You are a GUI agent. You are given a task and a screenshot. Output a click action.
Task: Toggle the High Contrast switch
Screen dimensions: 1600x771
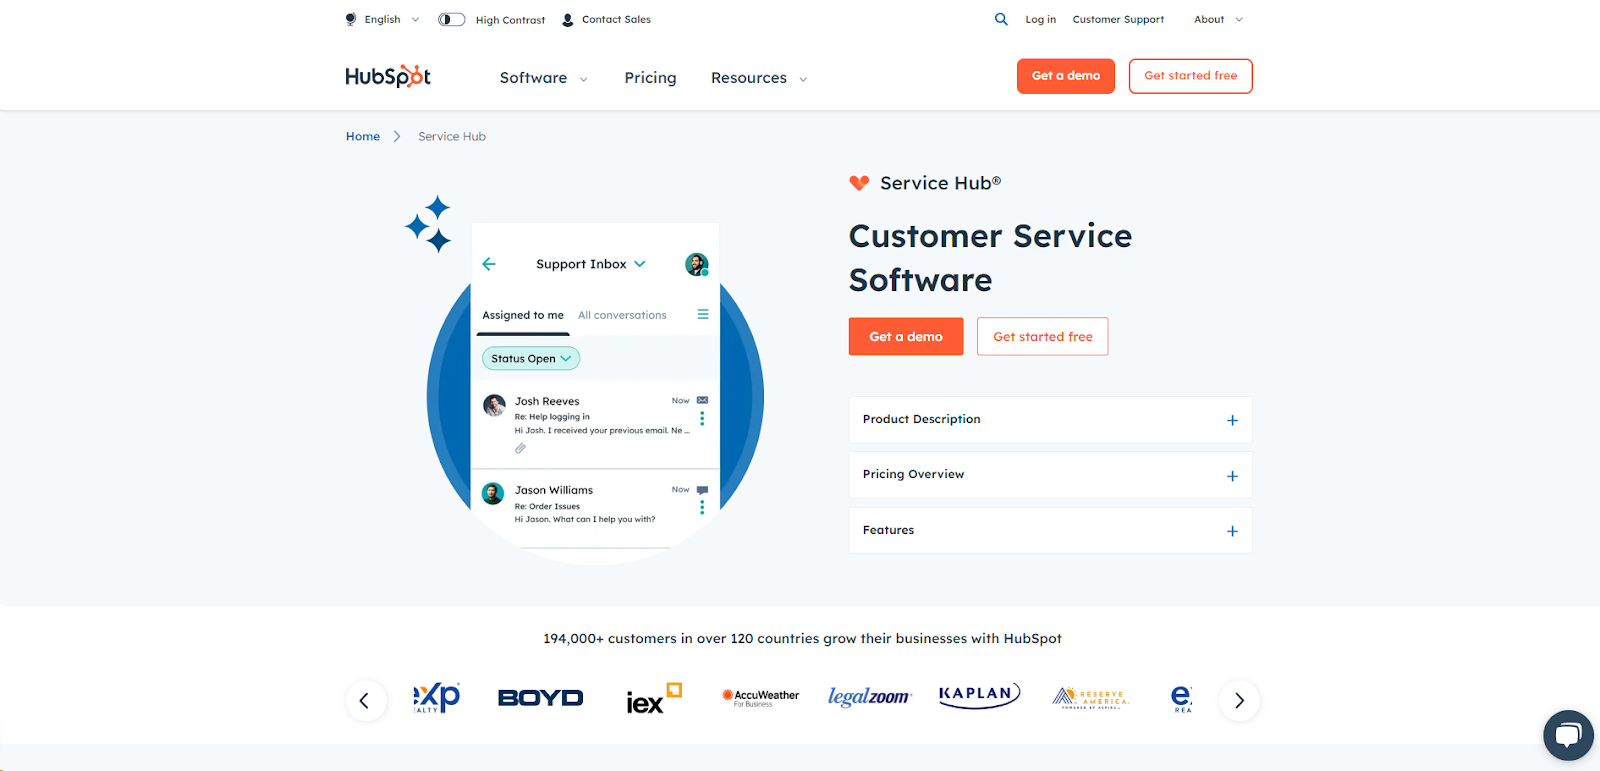(x=452, y=19)
